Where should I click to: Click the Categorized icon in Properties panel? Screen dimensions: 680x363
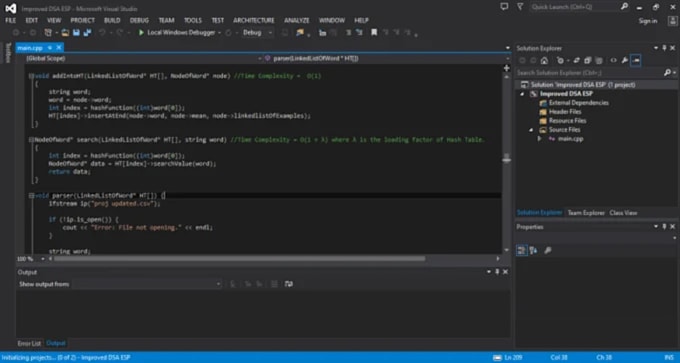coord(521,250)
